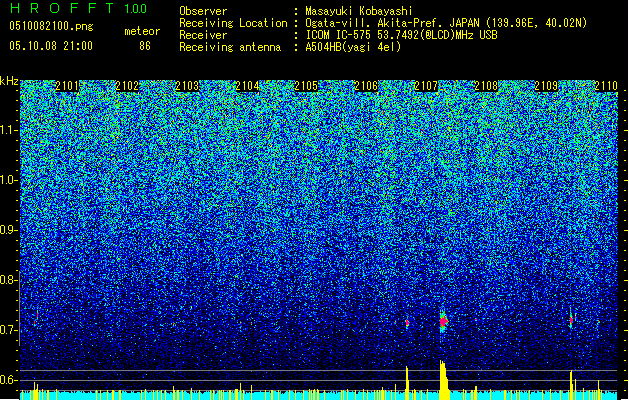The image size is (629, 400).
Task: Click the 0.8 kHz axis label
Action: coord(8,280)
